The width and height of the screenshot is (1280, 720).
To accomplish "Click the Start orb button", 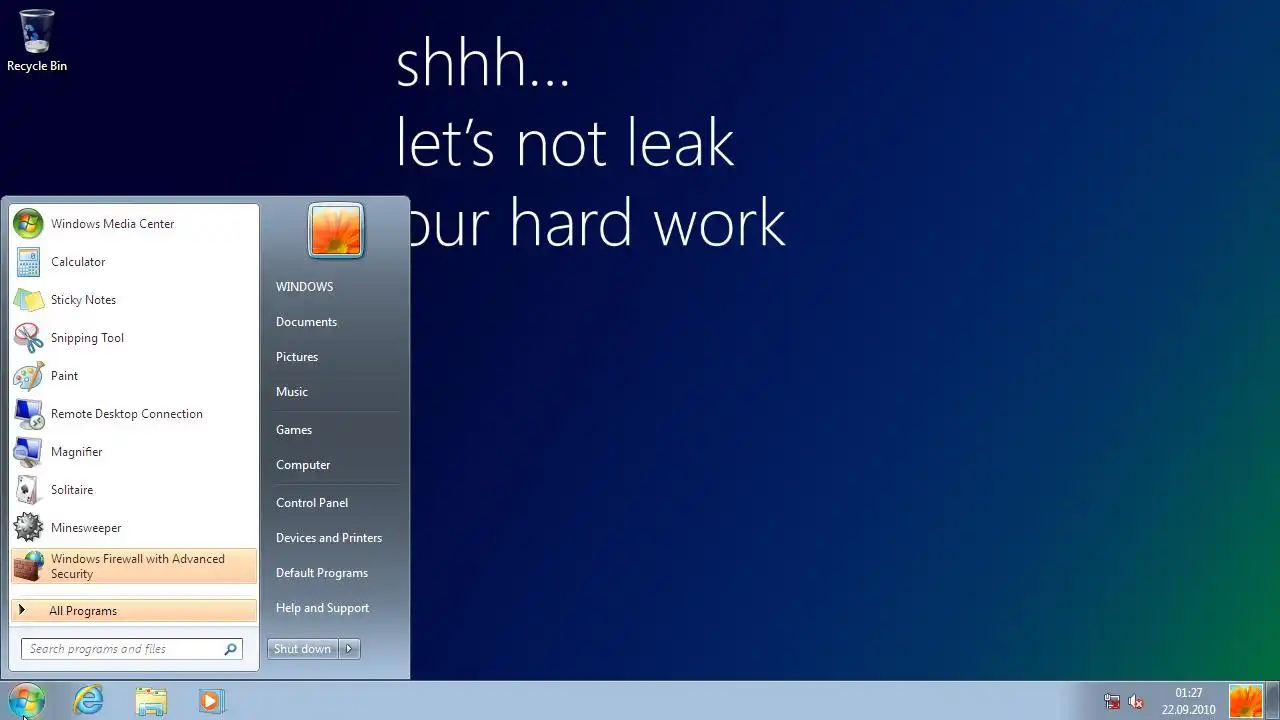I will (27, 701).
